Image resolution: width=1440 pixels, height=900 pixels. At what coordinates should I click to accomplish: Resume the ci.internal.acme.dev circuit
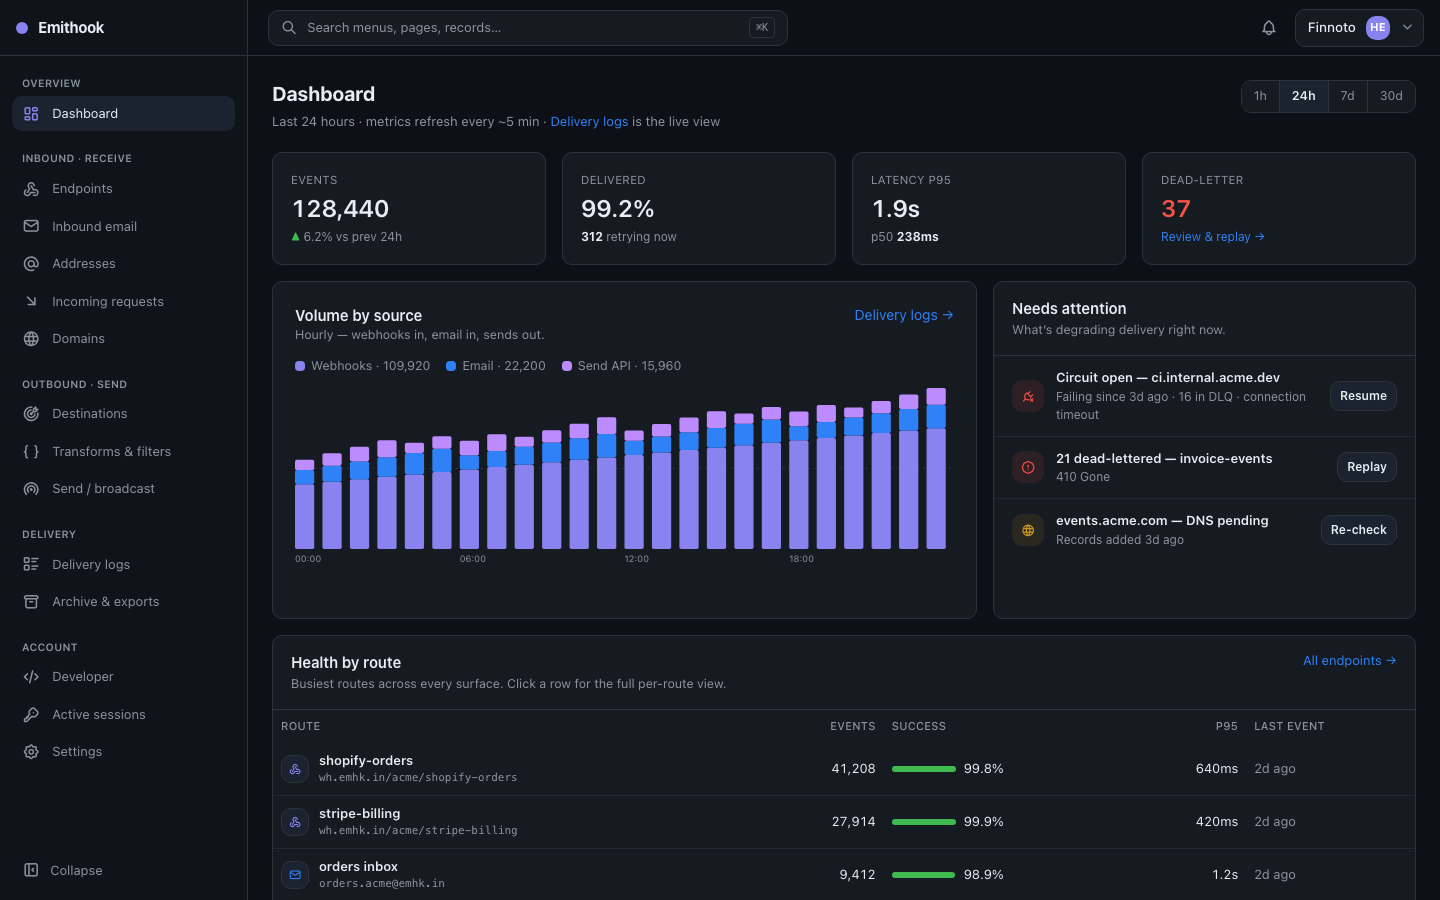[x=1363, y=396]
